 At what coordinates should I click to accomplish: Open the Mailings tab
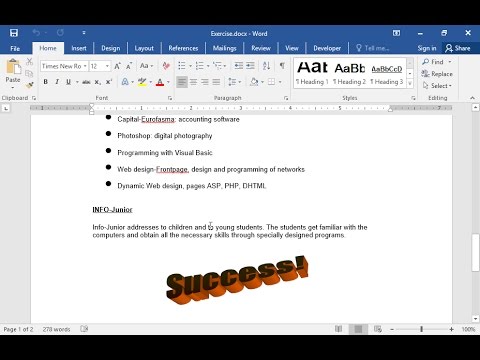coord(224,48)
